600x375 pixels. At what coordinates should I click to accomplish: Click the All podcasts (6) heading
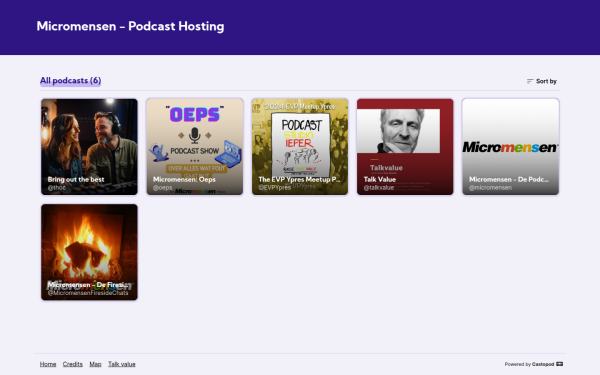click(x=70, y=80)
